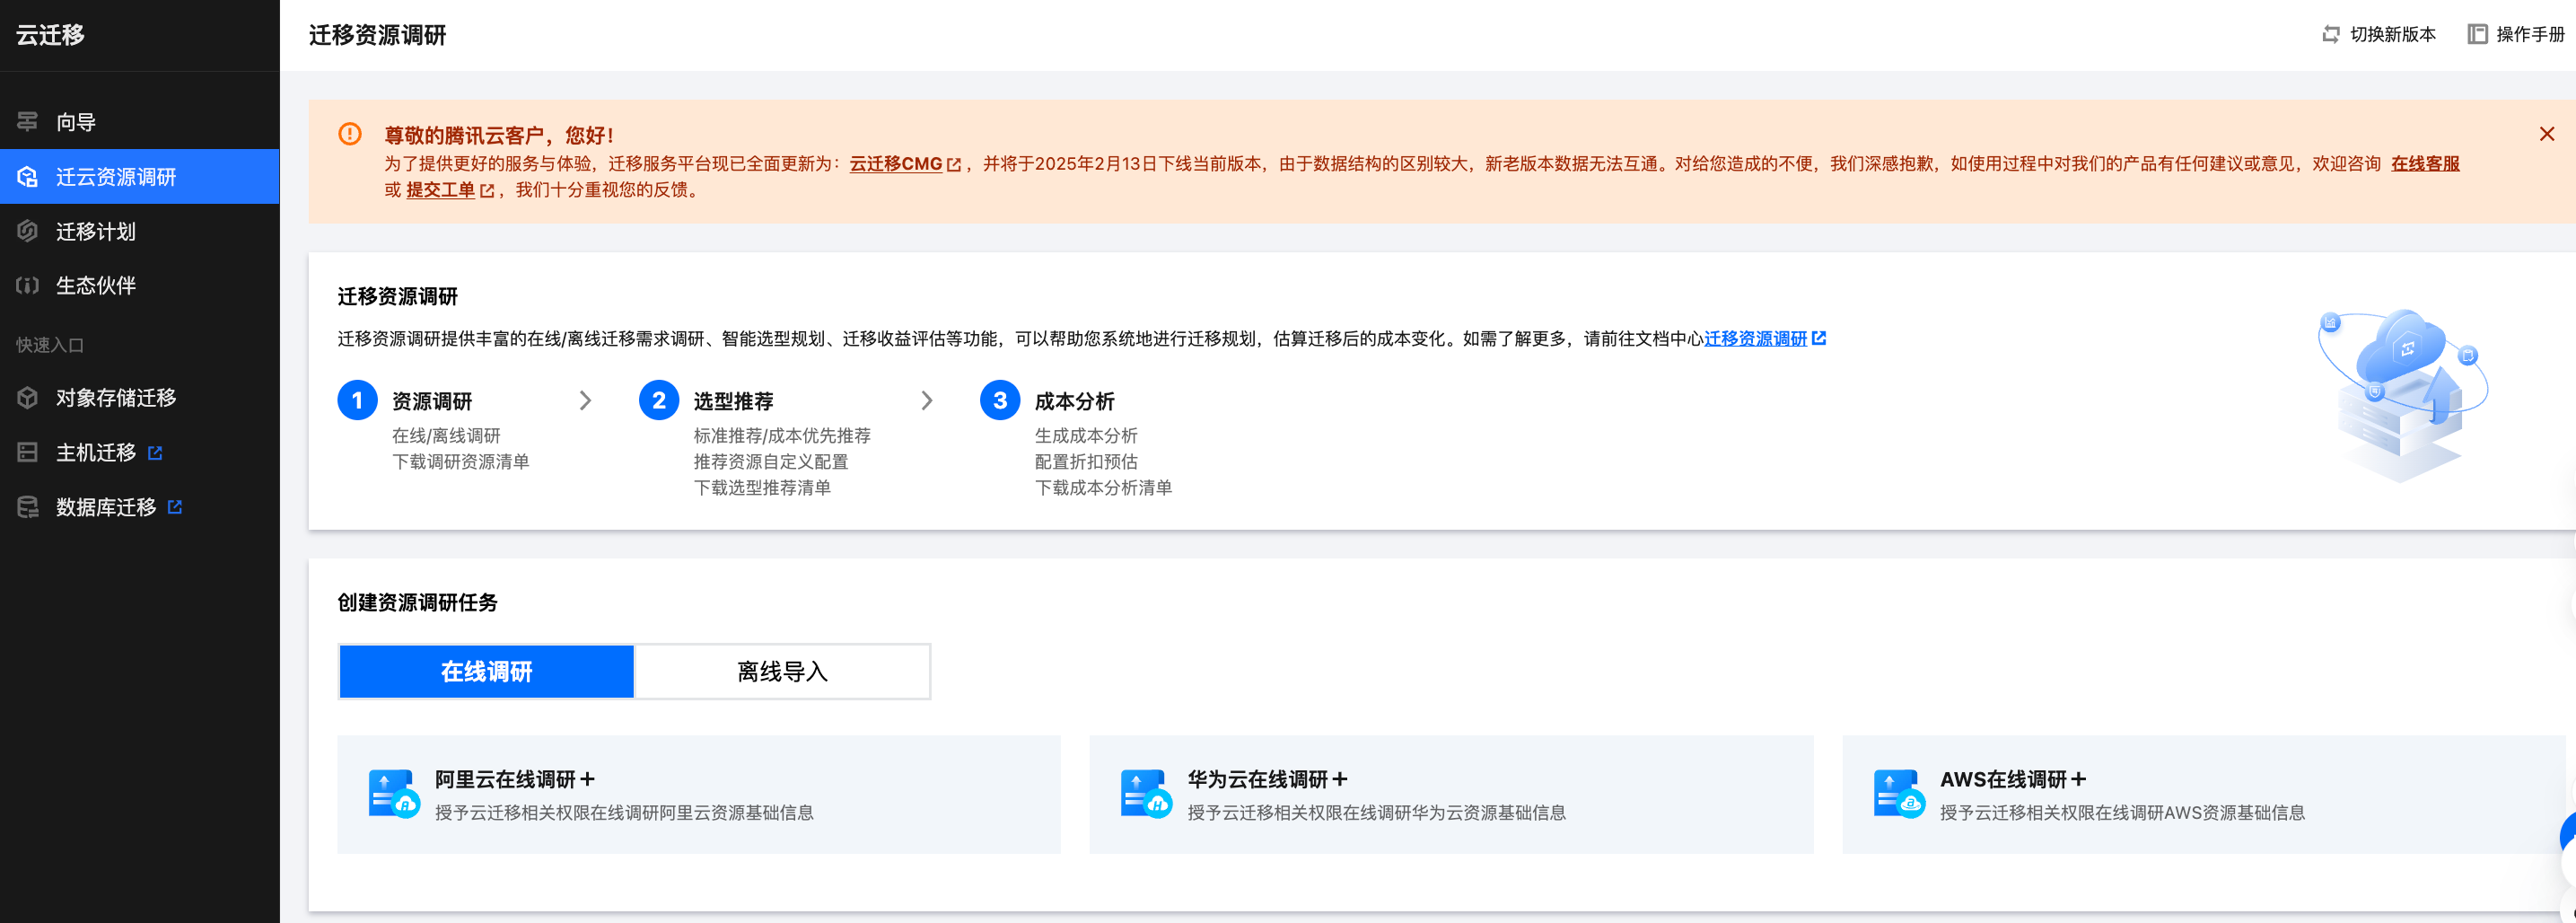Screen dimensions: 2576x923
Task: Click the 选型推荐 step title
Action: click(x=733, y=401)
